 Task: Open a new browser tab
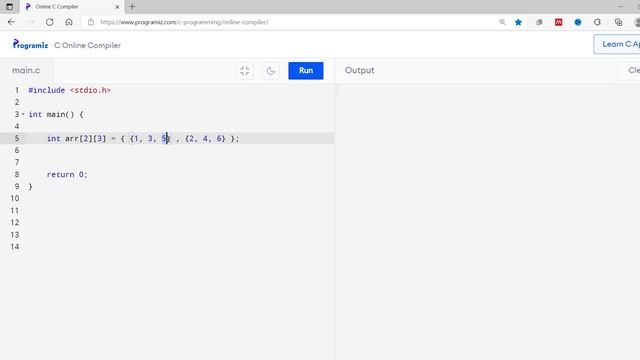132,7
